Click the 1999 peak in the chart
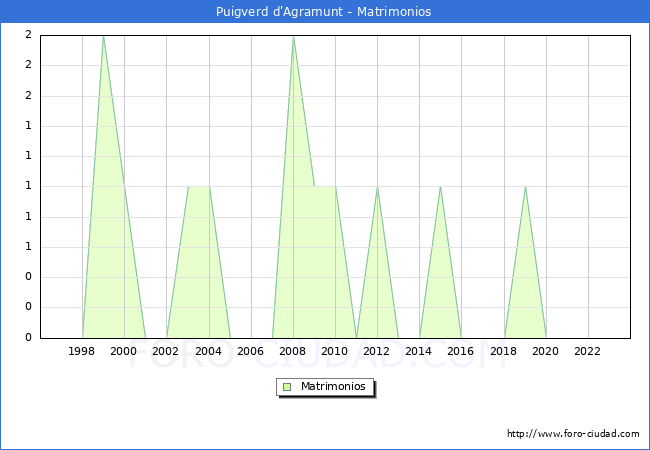The width and height of the screenshot is (650, 450). [103, 36]
